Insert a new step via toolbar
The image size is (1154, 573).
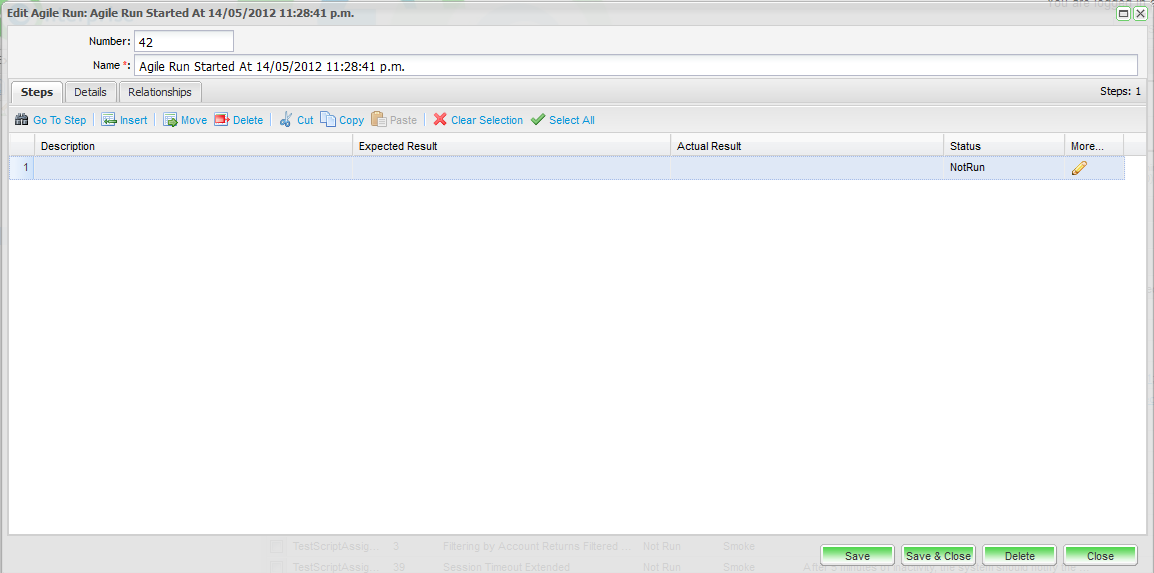tap(109, 120)
